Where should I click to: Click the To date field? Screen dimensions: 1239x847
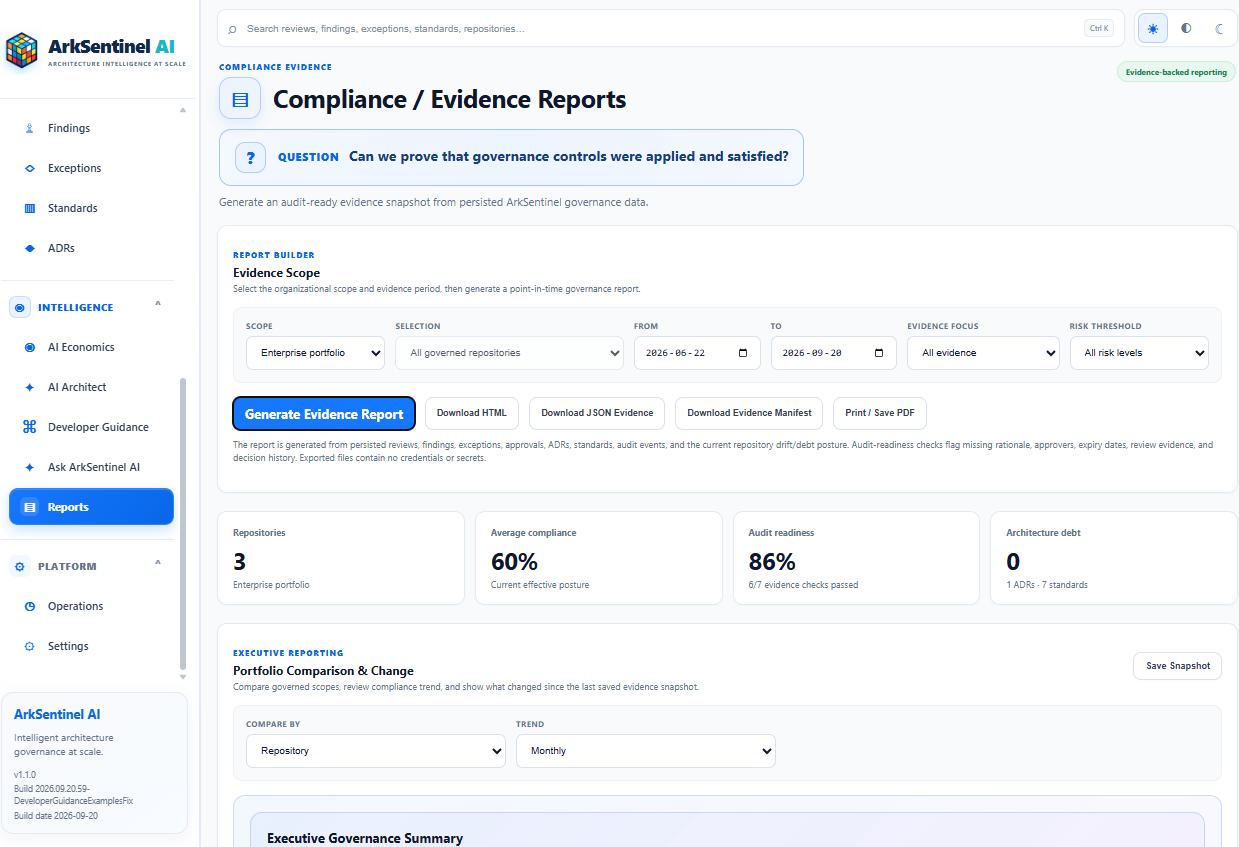pyautogui.click(x=834, y=353)
